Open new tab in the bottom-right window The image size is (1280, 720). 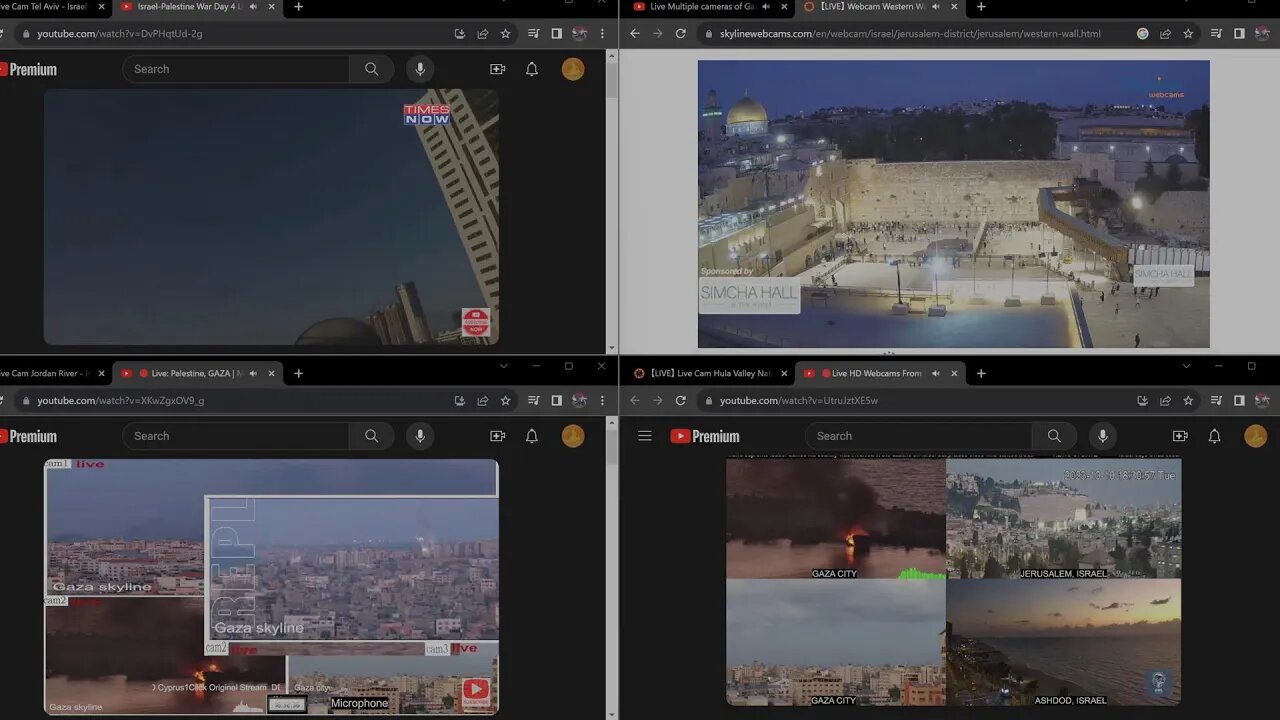click(981, 373)
